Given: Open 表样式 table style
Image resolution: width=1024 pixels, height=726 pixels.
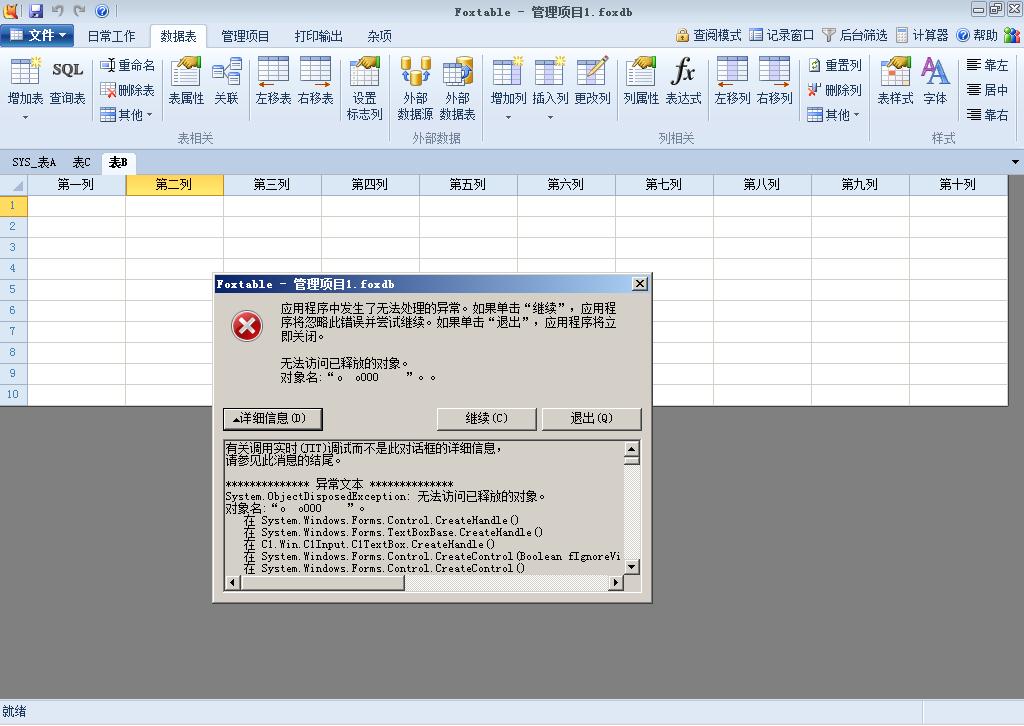Looking at the screenshot, I should coord(895,82).
